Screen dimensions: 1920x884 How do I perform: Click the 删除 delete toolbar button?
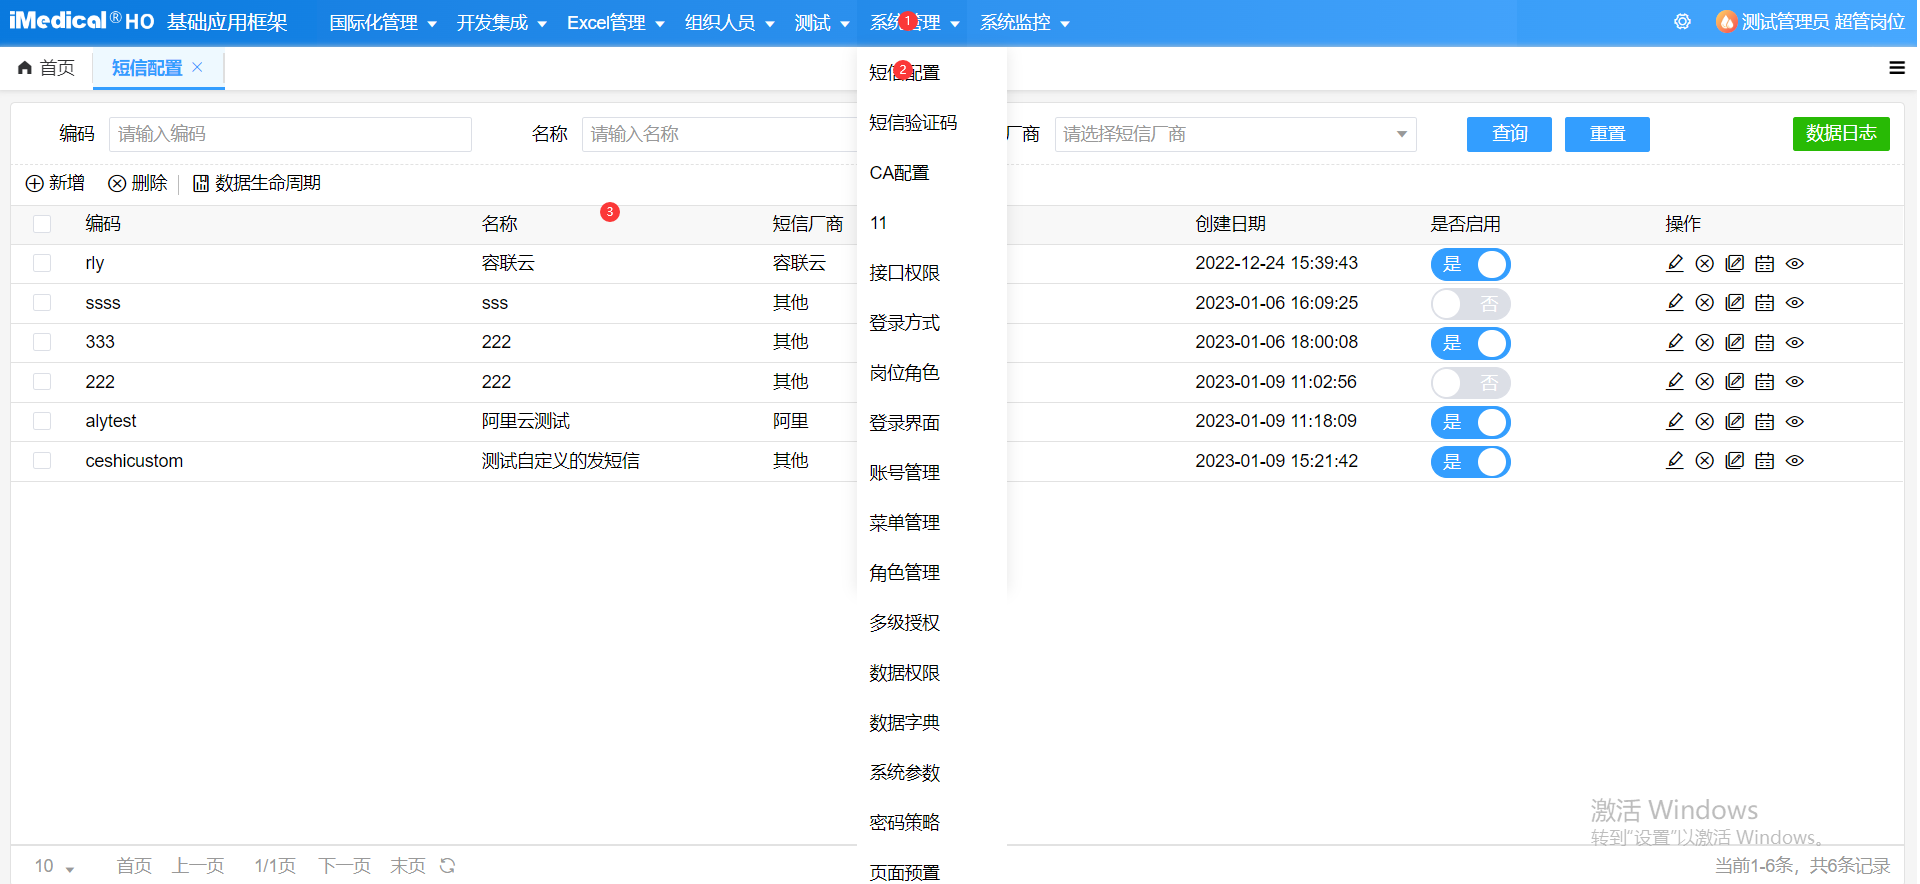138,183
